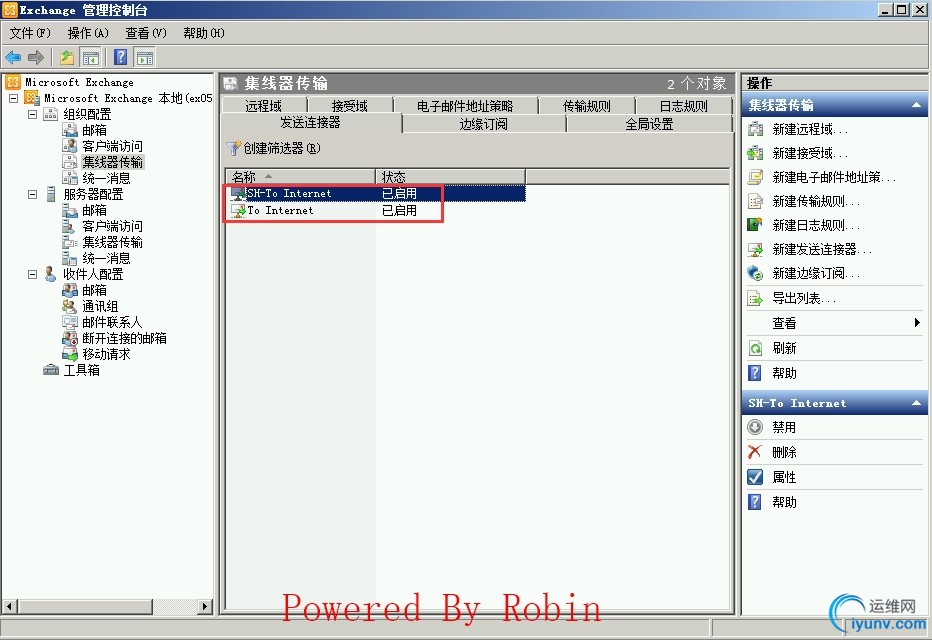Open the 文件(F) menu
This screenshot has width=932, height=640.
click(x=30, y=33)
